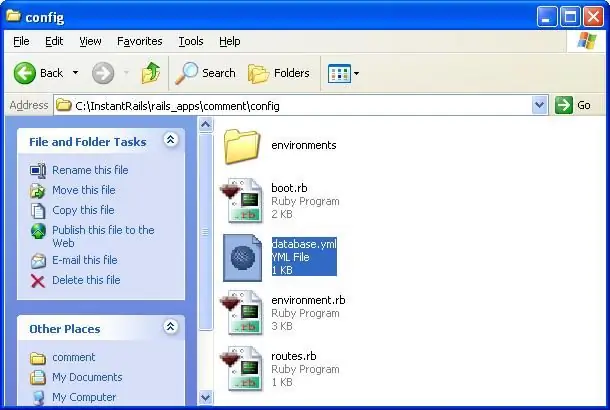Click the task pane scrollbar thumb

(x=206, y=232)
